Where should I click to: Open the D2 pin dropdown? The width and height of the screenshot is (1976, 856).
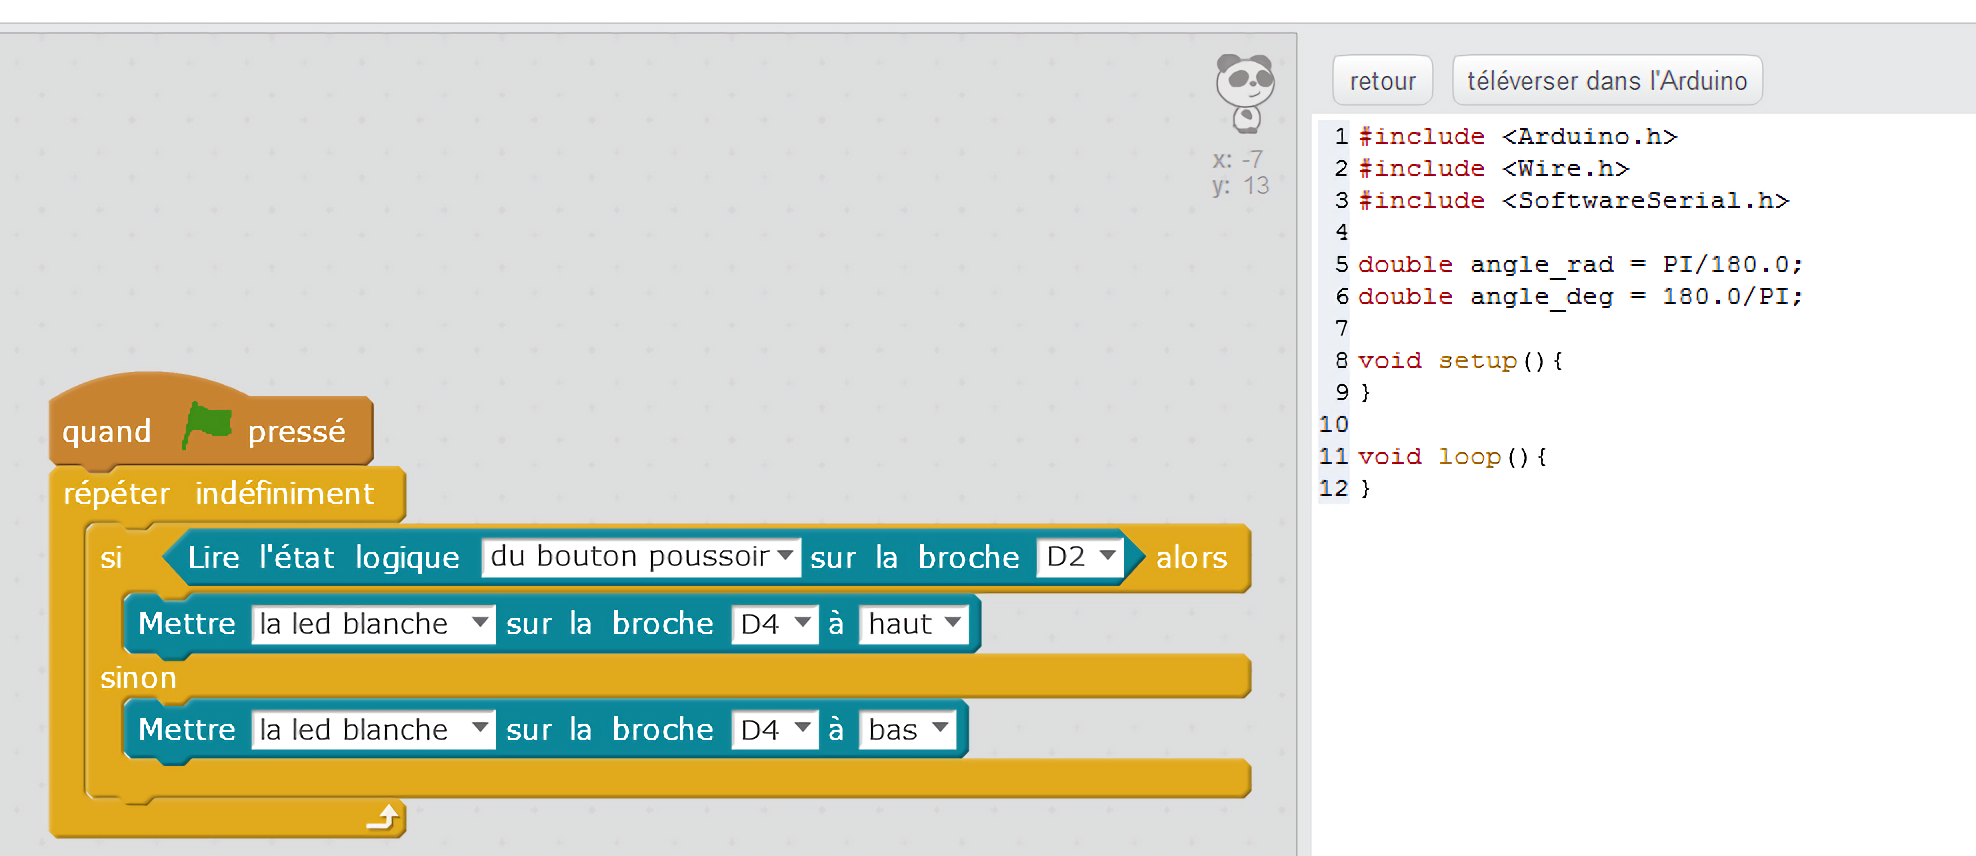pyautogui.click(x=1080, y=557)
